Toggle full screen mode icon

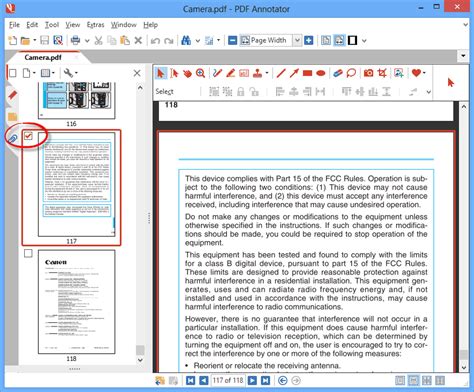352,41
